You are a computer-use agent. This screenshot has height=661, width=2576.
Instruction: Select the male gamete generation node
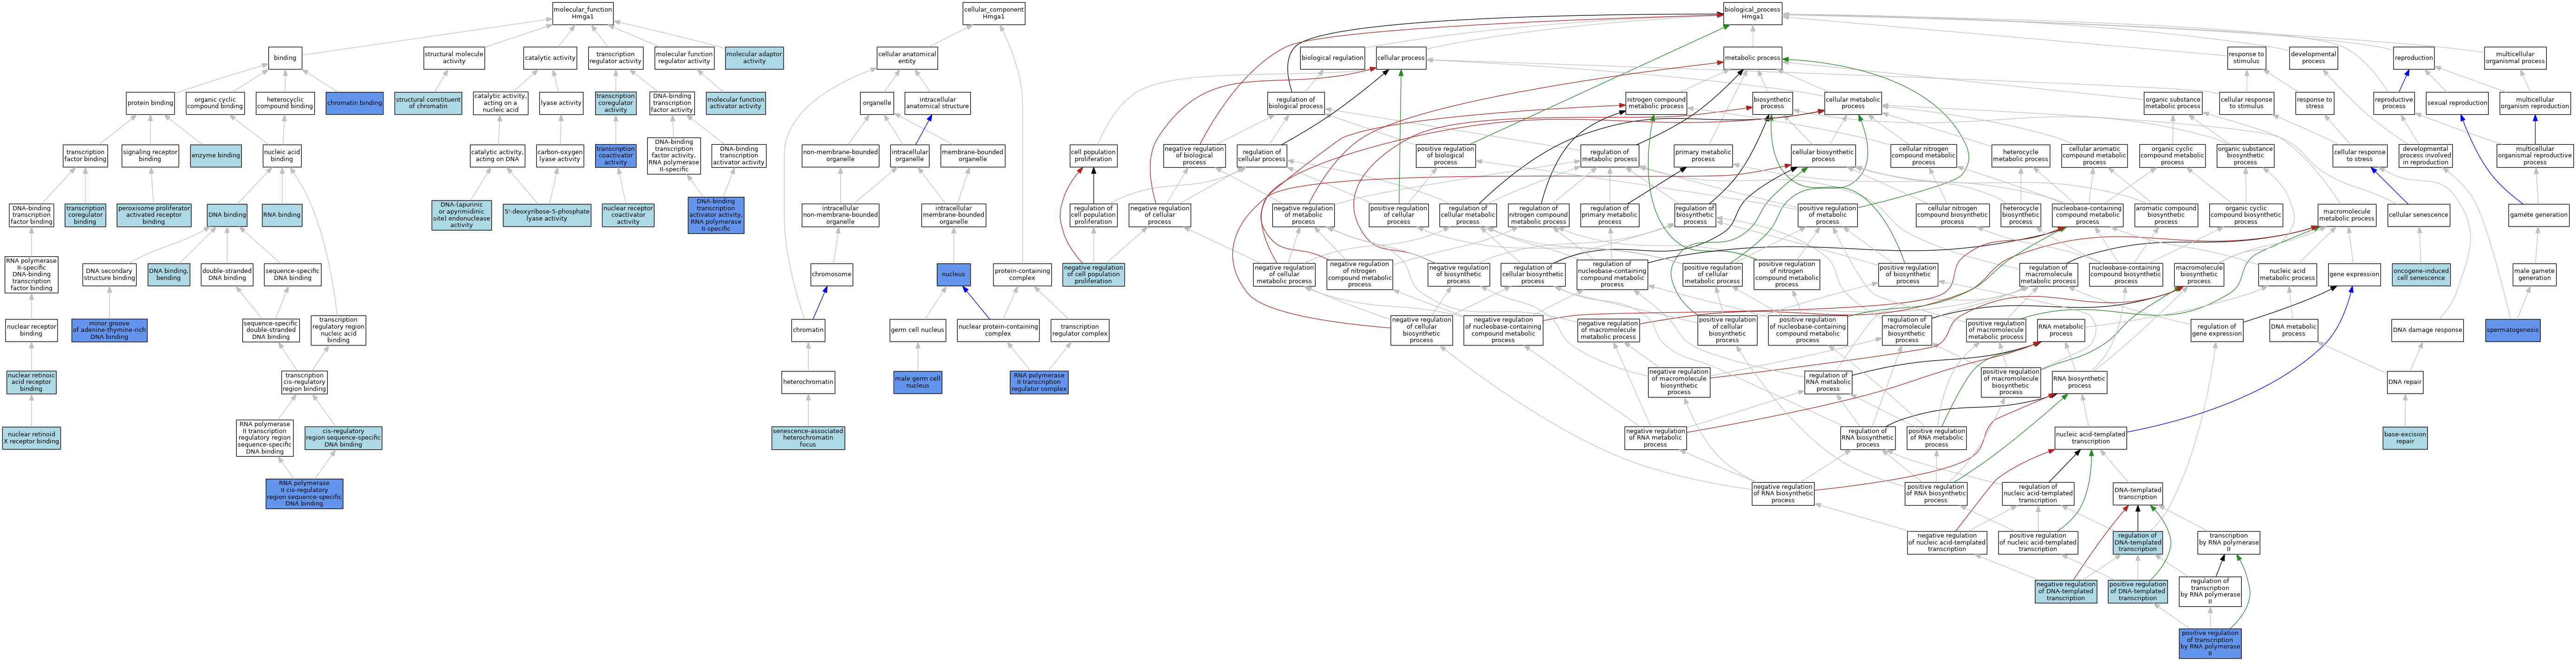[x=2534, y=274]
